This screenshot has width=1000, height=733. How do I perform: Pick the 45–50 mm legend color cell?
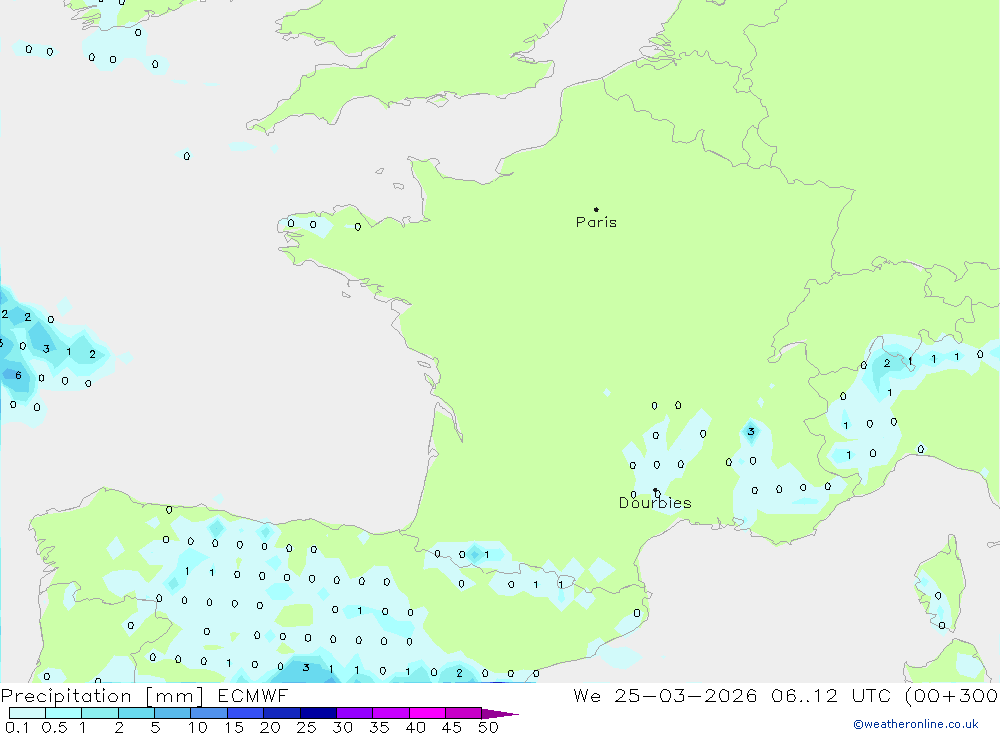(463, 713)
